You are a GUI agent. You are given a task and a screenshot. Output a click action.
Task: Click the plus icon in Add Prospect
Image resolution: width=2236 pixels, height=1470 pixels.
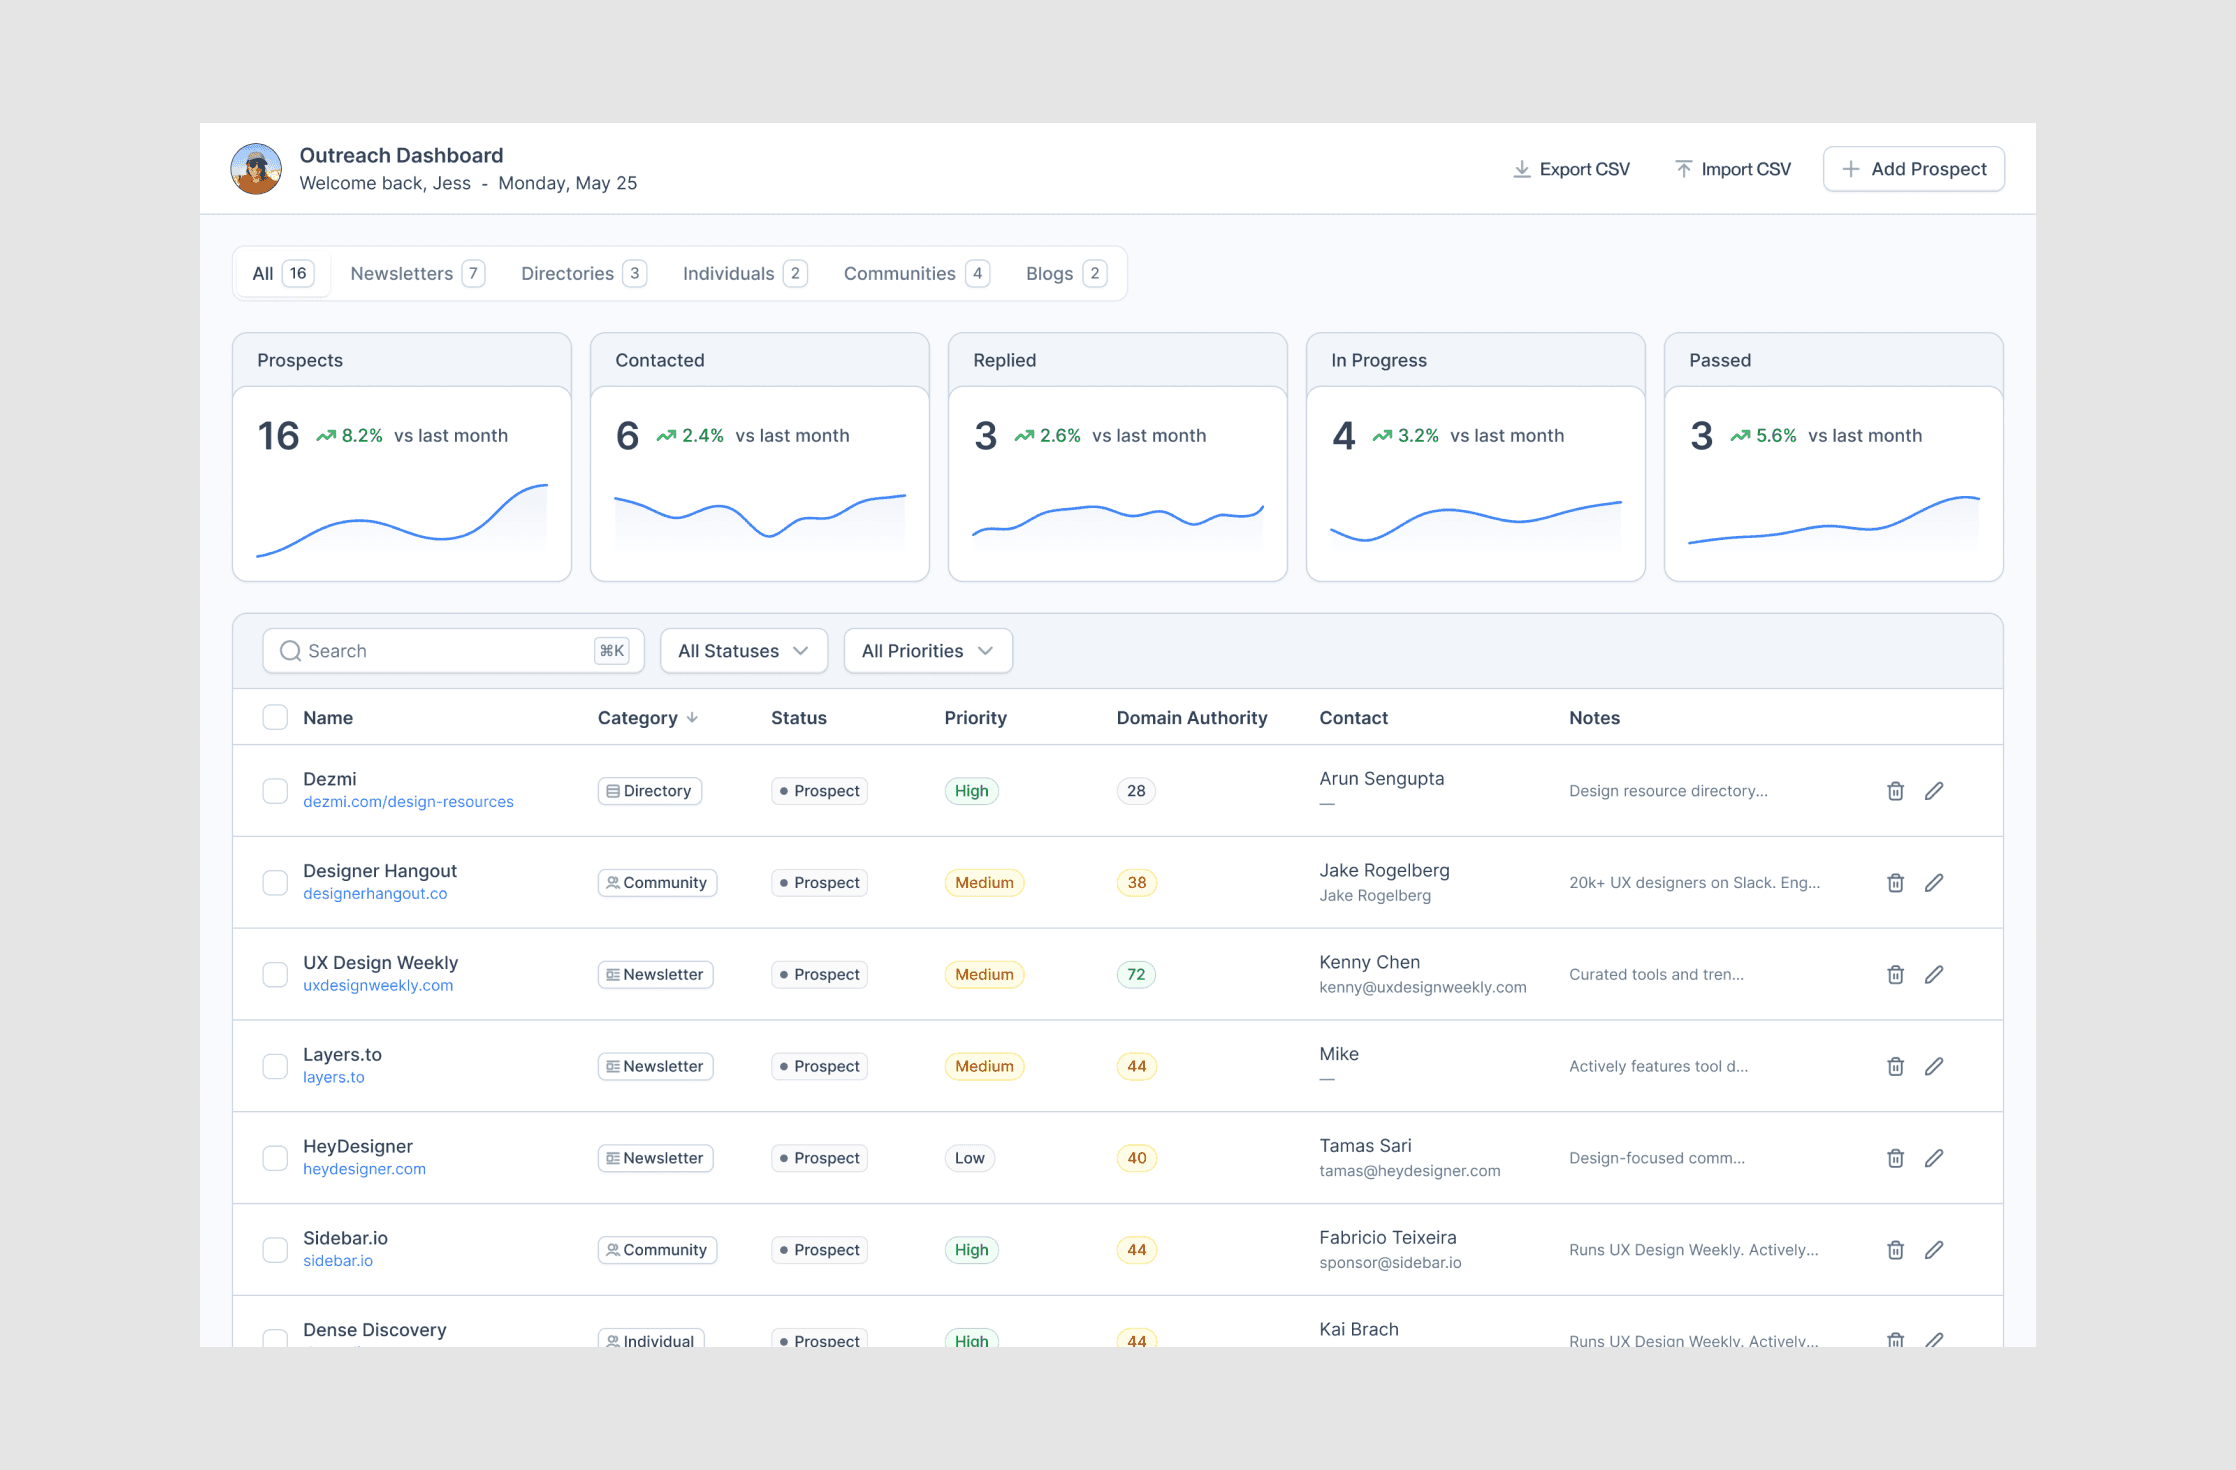click(1851, 169)
